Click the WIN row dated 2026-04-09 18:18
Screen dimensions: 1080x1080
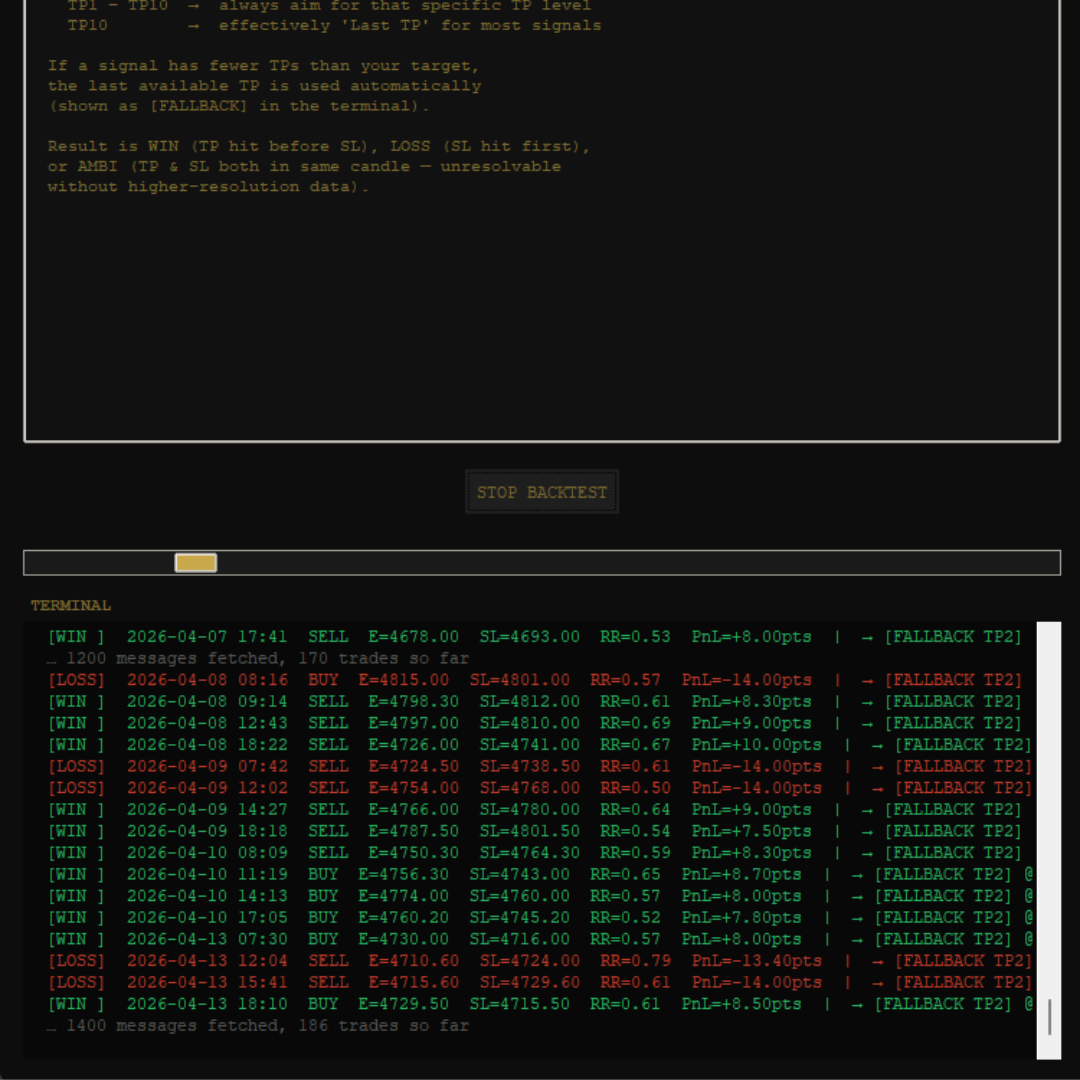534,831
